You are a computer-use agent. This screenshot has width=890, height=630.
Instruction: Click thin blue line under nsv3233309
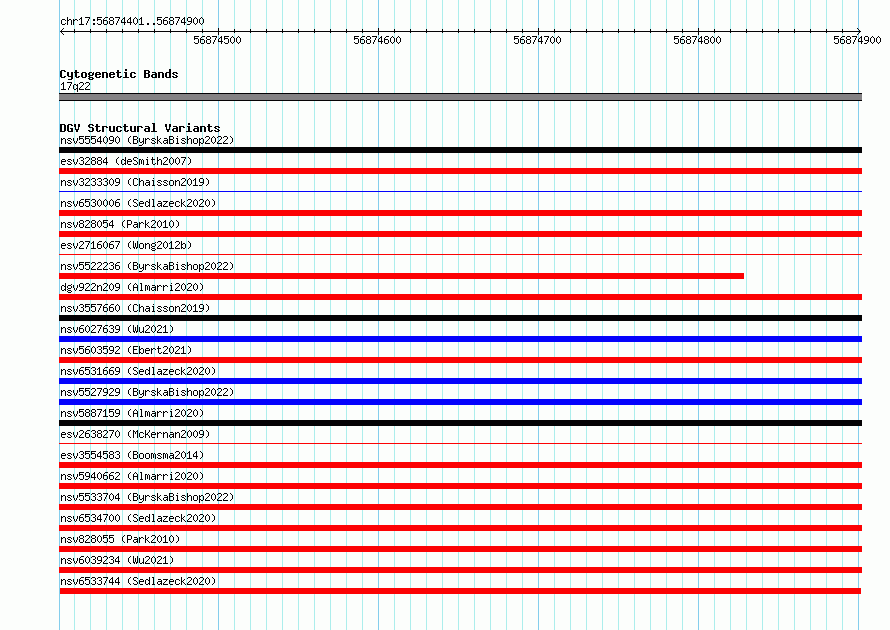click(x=460, y=192)
